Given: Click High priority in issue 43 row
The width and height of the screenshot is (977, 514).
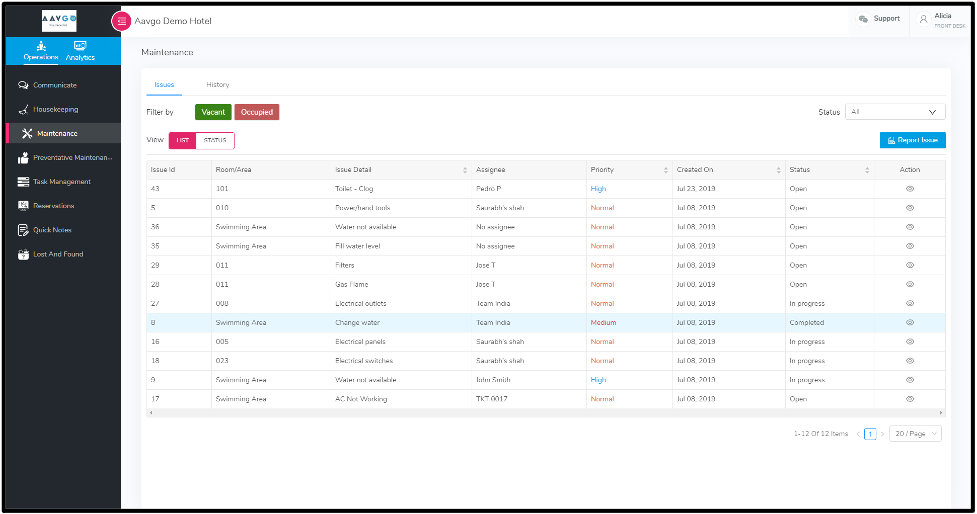Looking at the screenshot, I should [598, 189].
